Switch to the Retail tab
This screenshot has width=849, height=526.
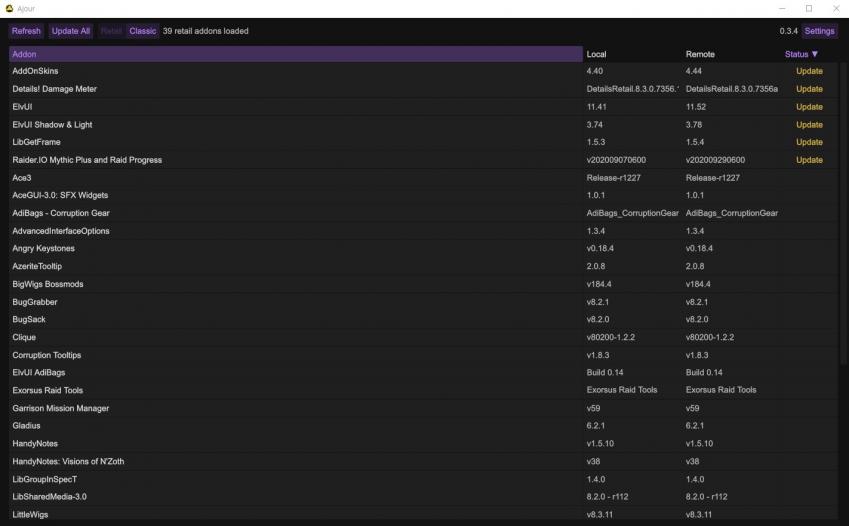point(111,31)
